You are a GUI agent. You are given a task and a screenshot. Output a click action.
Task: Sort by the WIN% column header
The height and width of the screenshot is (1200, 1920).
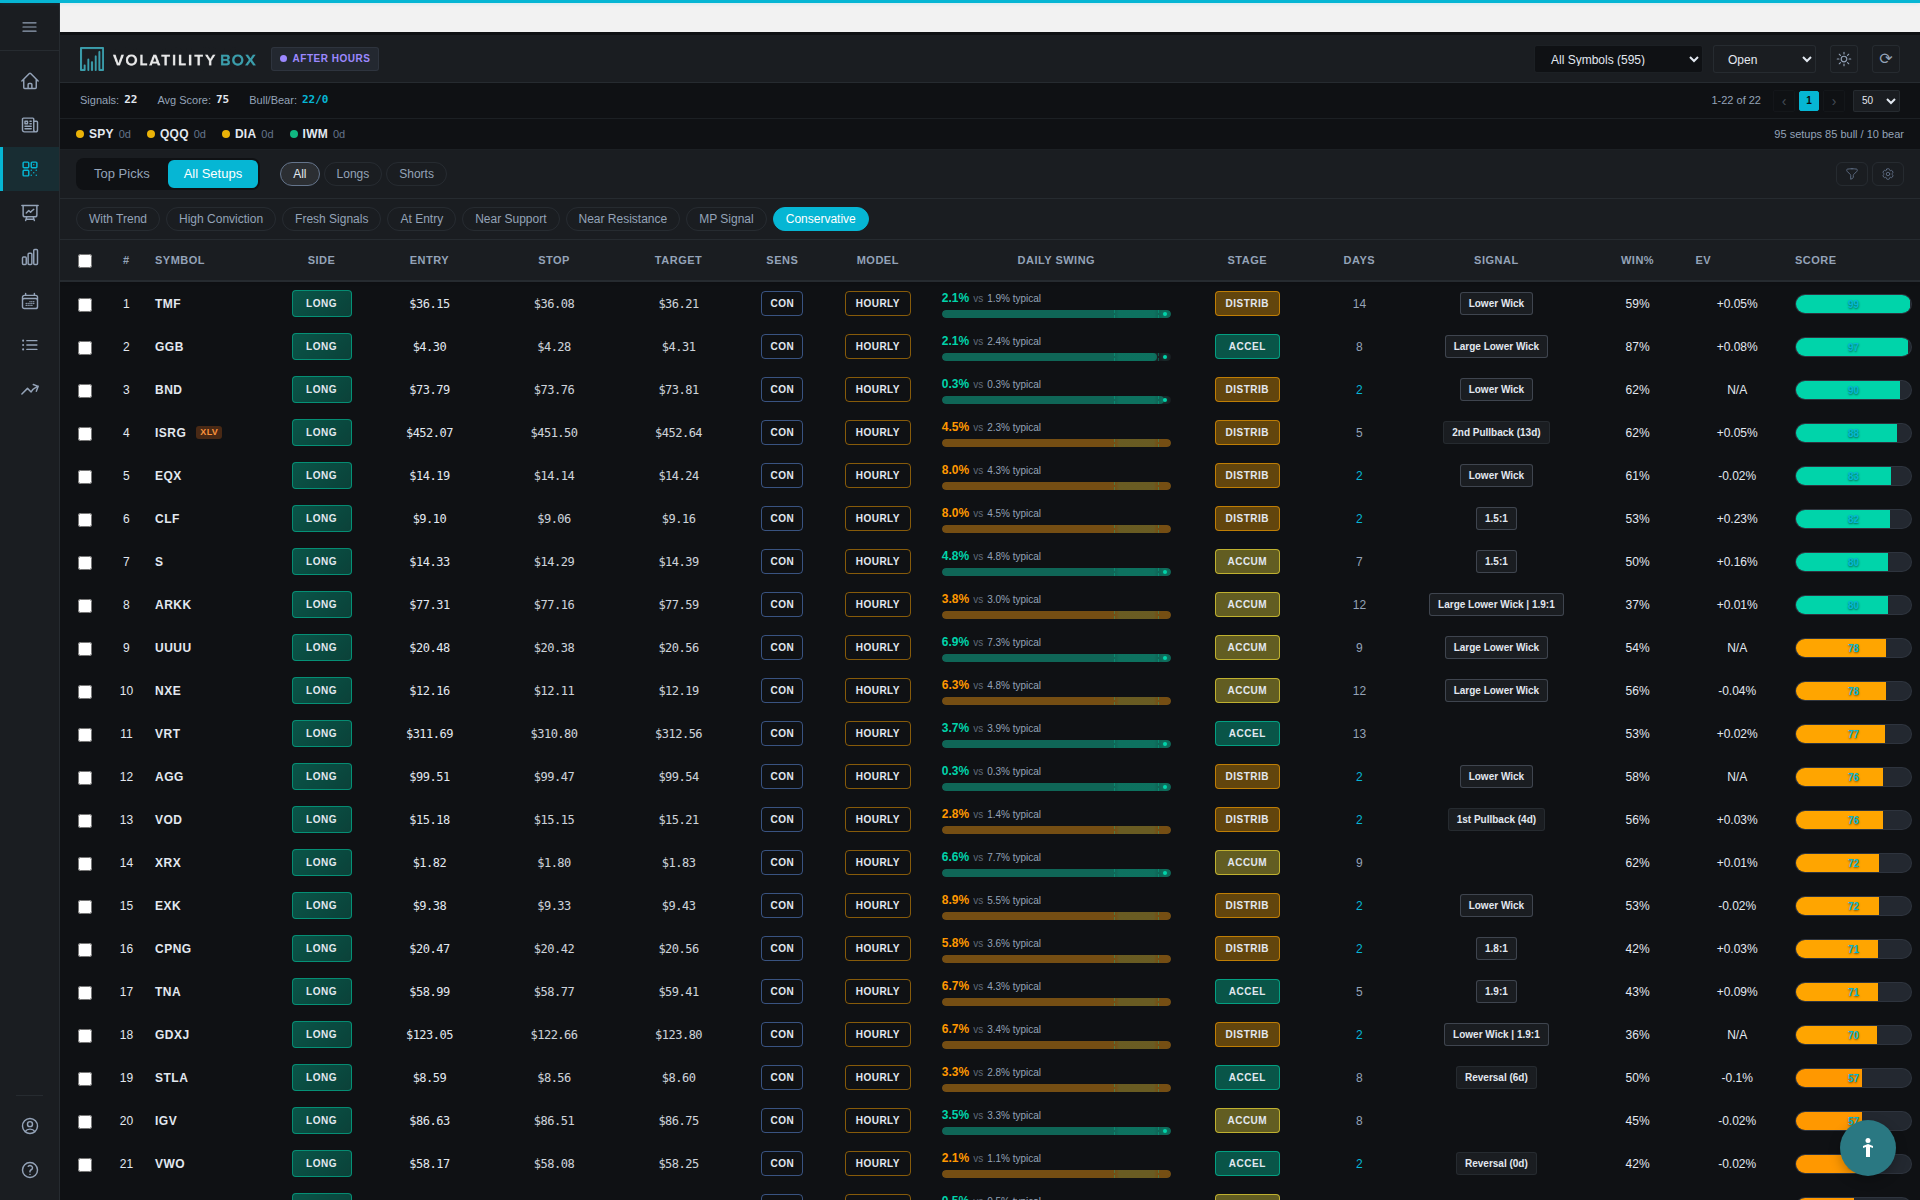(1637, 260)
